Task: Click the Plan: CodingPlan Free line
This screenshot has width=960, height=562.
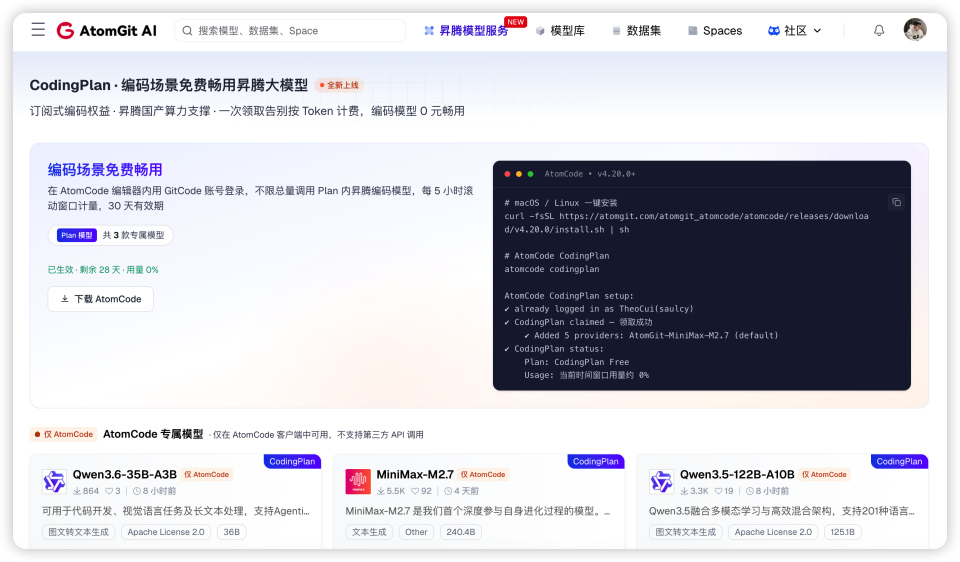Action: pos(576,362)
